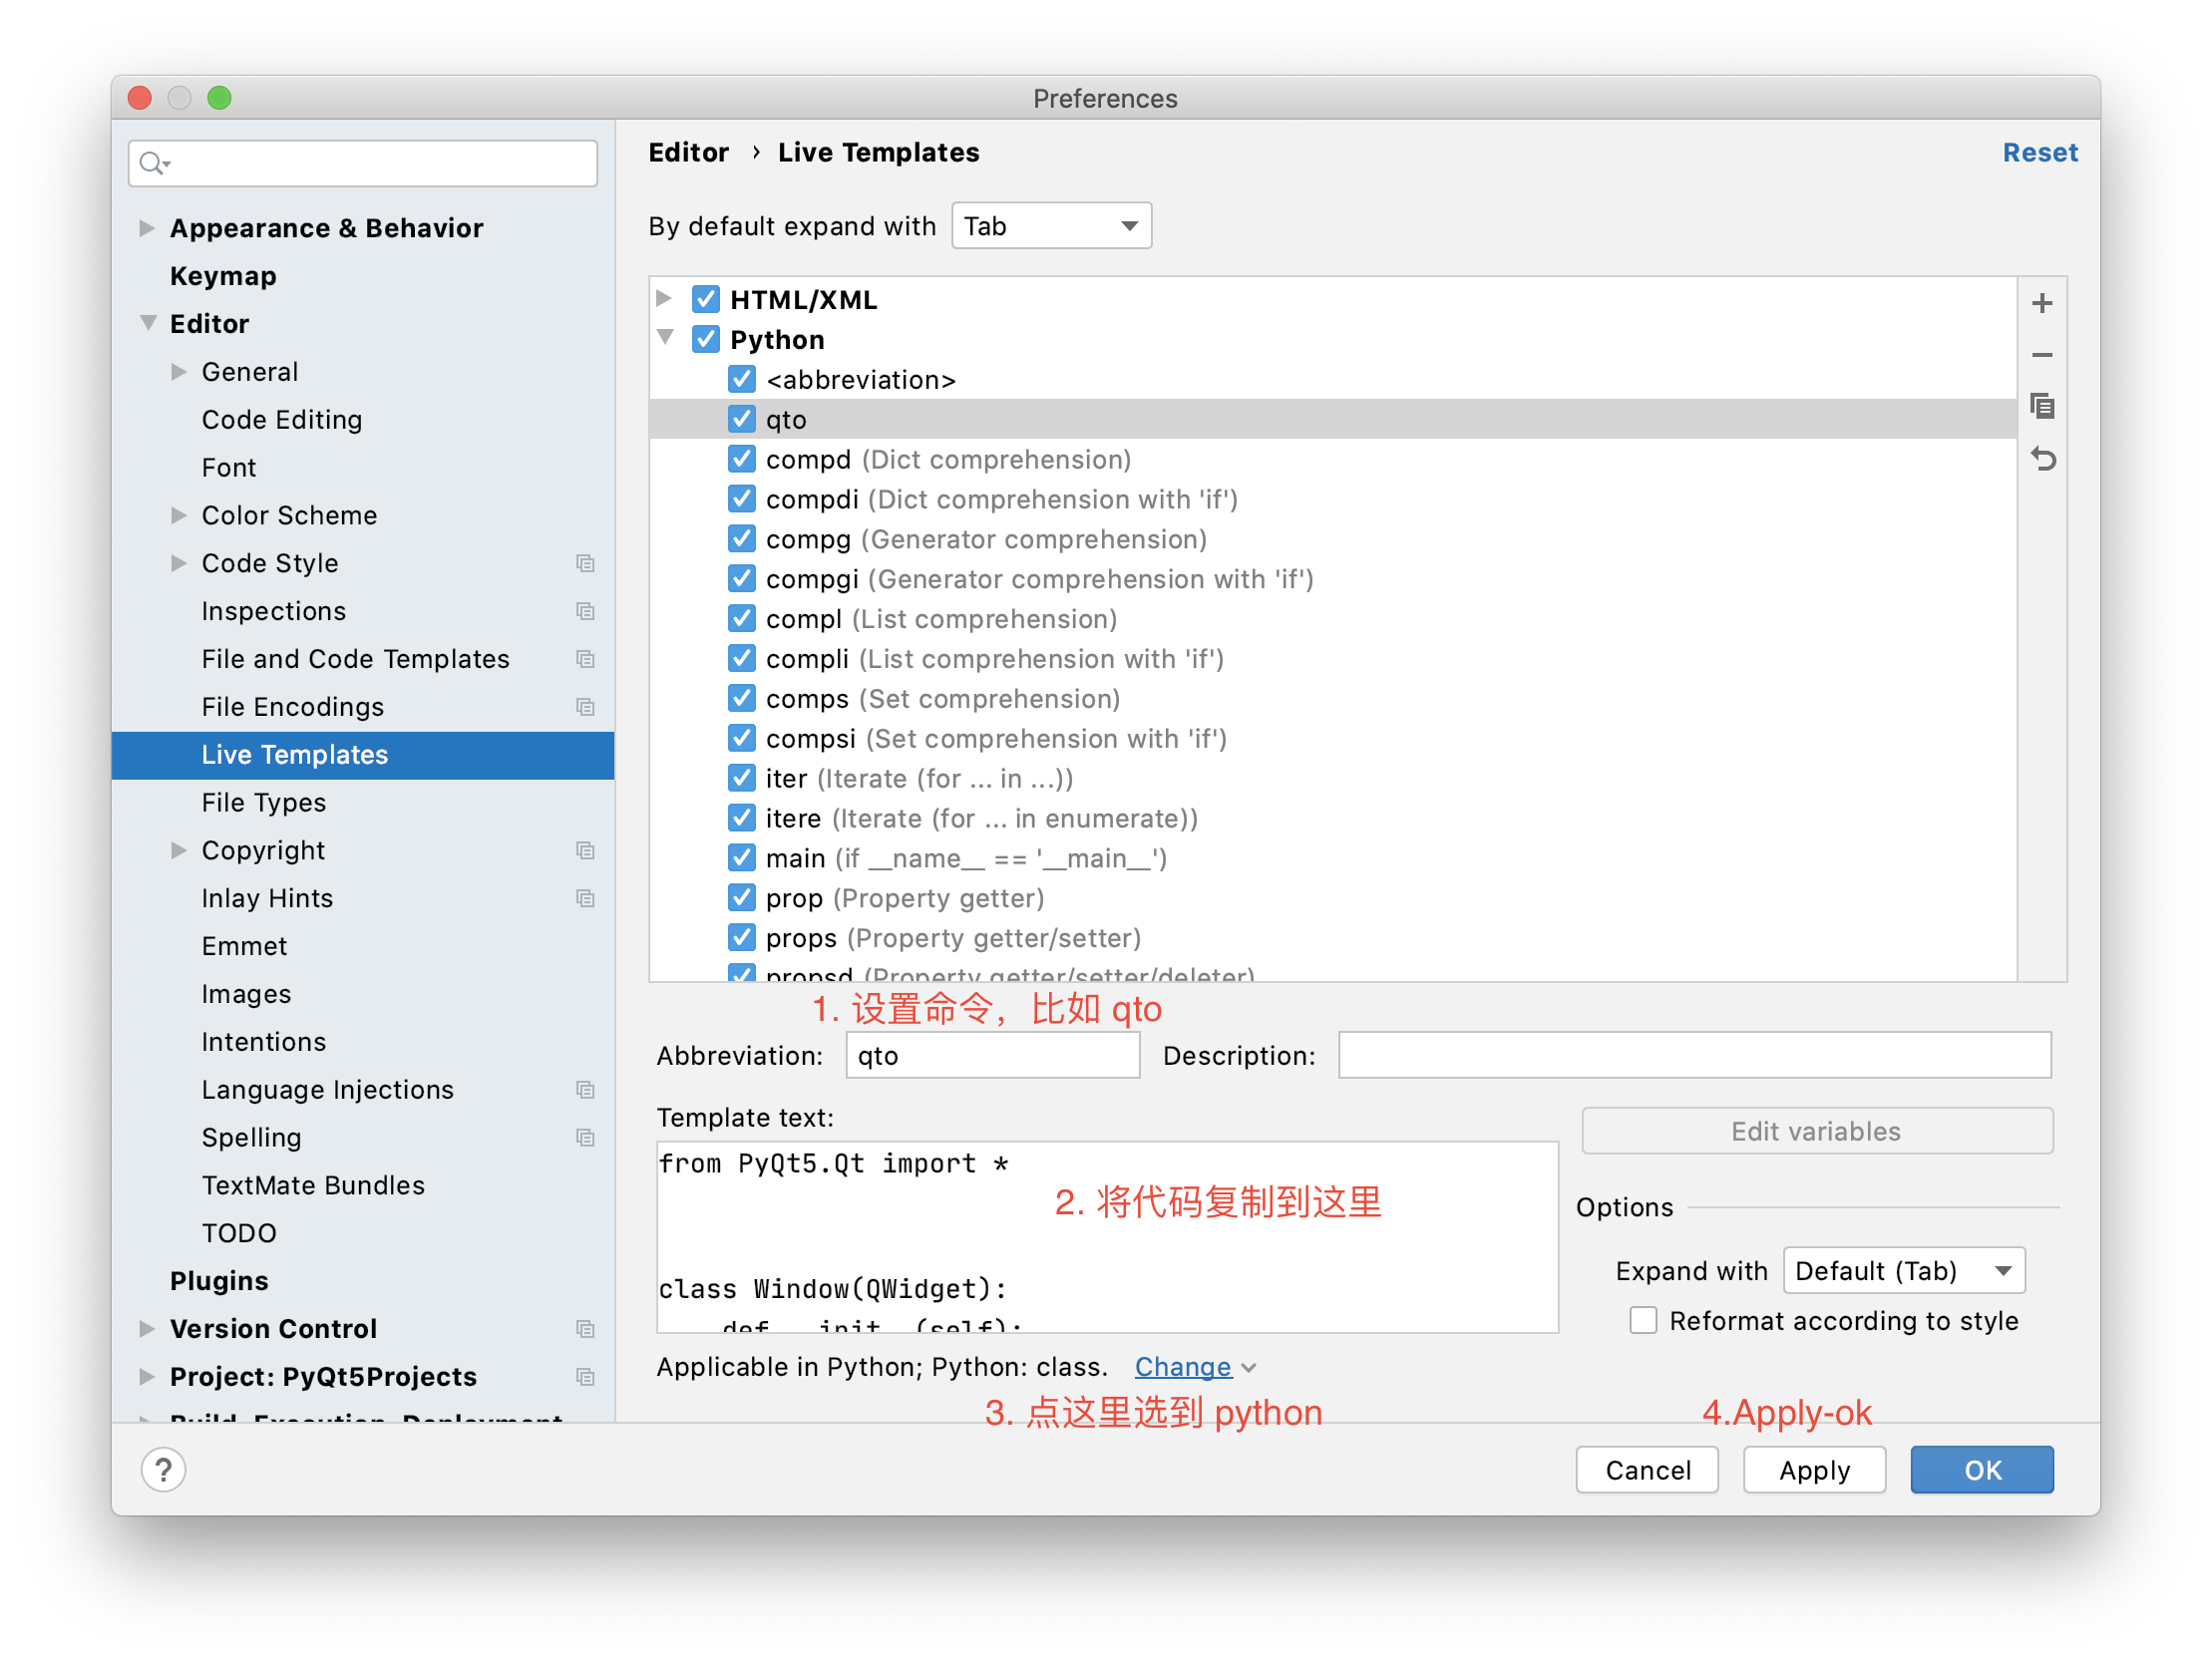Viewport: 2212px width, 1663px height.
Task: Open the Font settings page
Action: click(229, 467)
